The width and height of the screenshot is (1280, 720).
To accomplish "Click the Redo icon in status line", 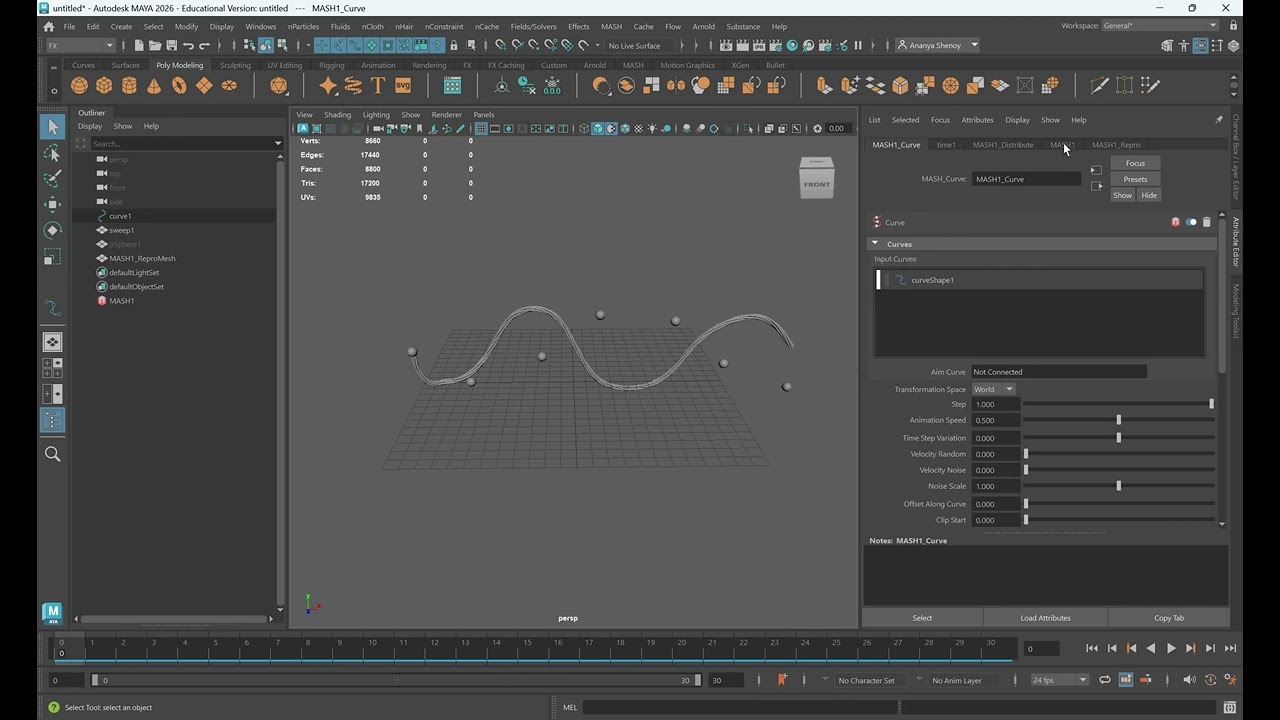I will pos(204,45).
